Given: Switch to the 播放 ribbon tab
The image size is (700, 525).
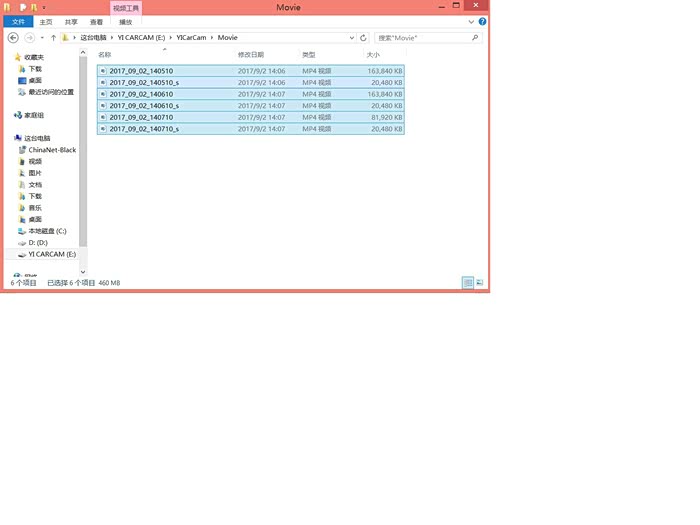Looking at the screenshot, I should pos(125,21).
